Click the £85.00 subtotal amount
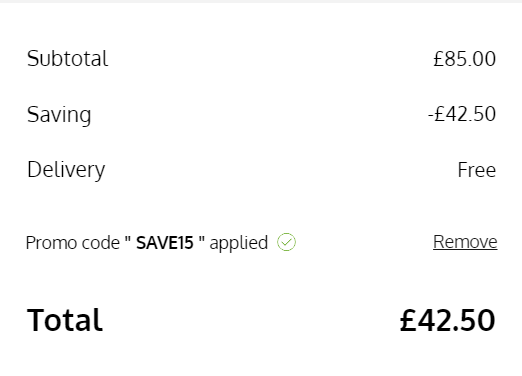 [x=465, y=59]
